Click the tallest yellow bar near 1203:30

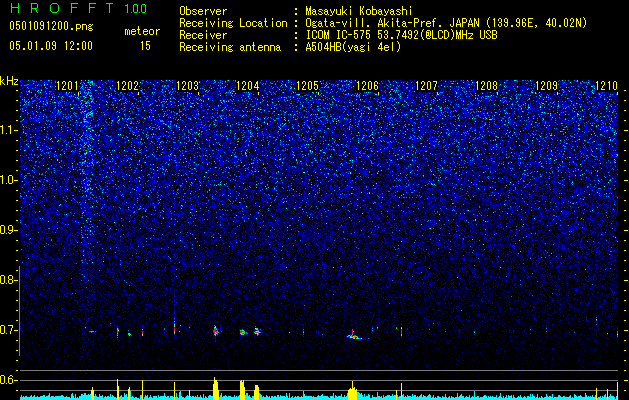tap(215, 388)
